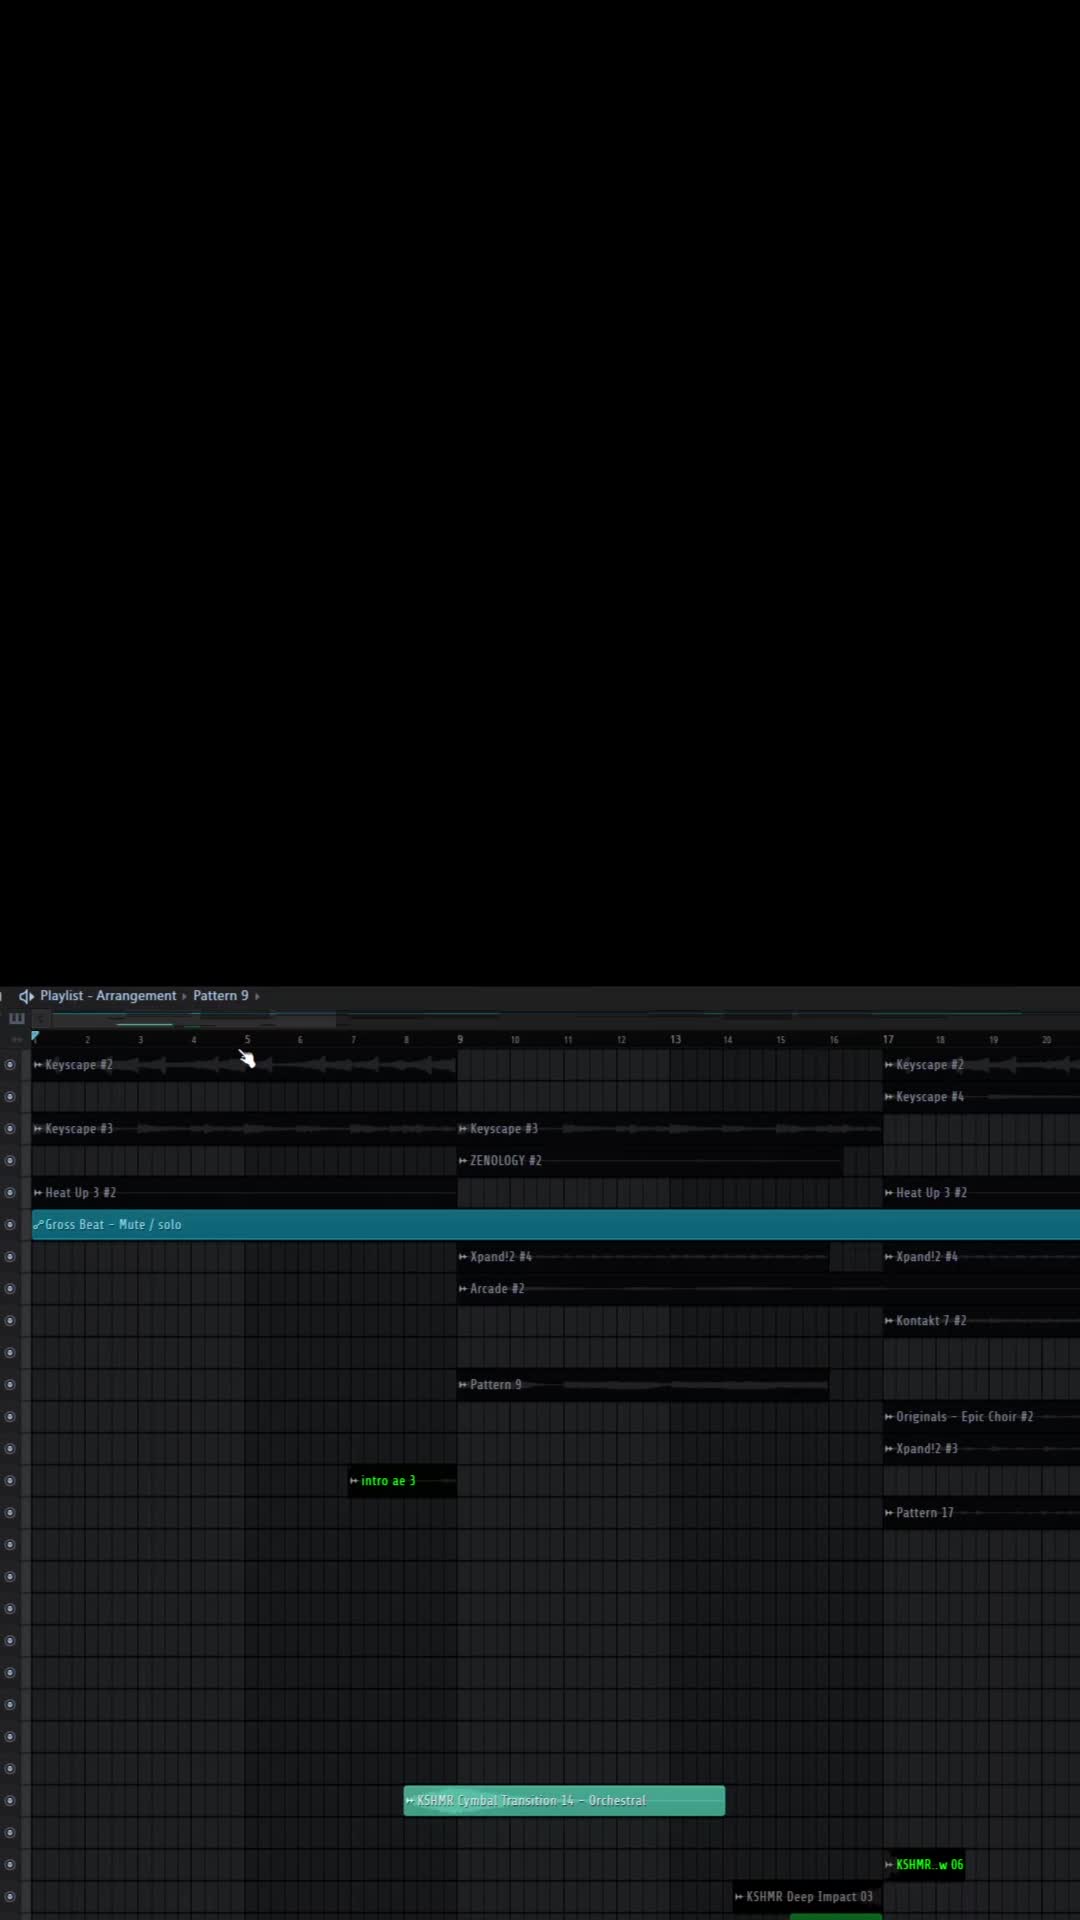This screenshot has height=1920, width=1080.
Task: Click the clip menu icon on Kontakt 7 #2
Action: tap(889, 1321)
